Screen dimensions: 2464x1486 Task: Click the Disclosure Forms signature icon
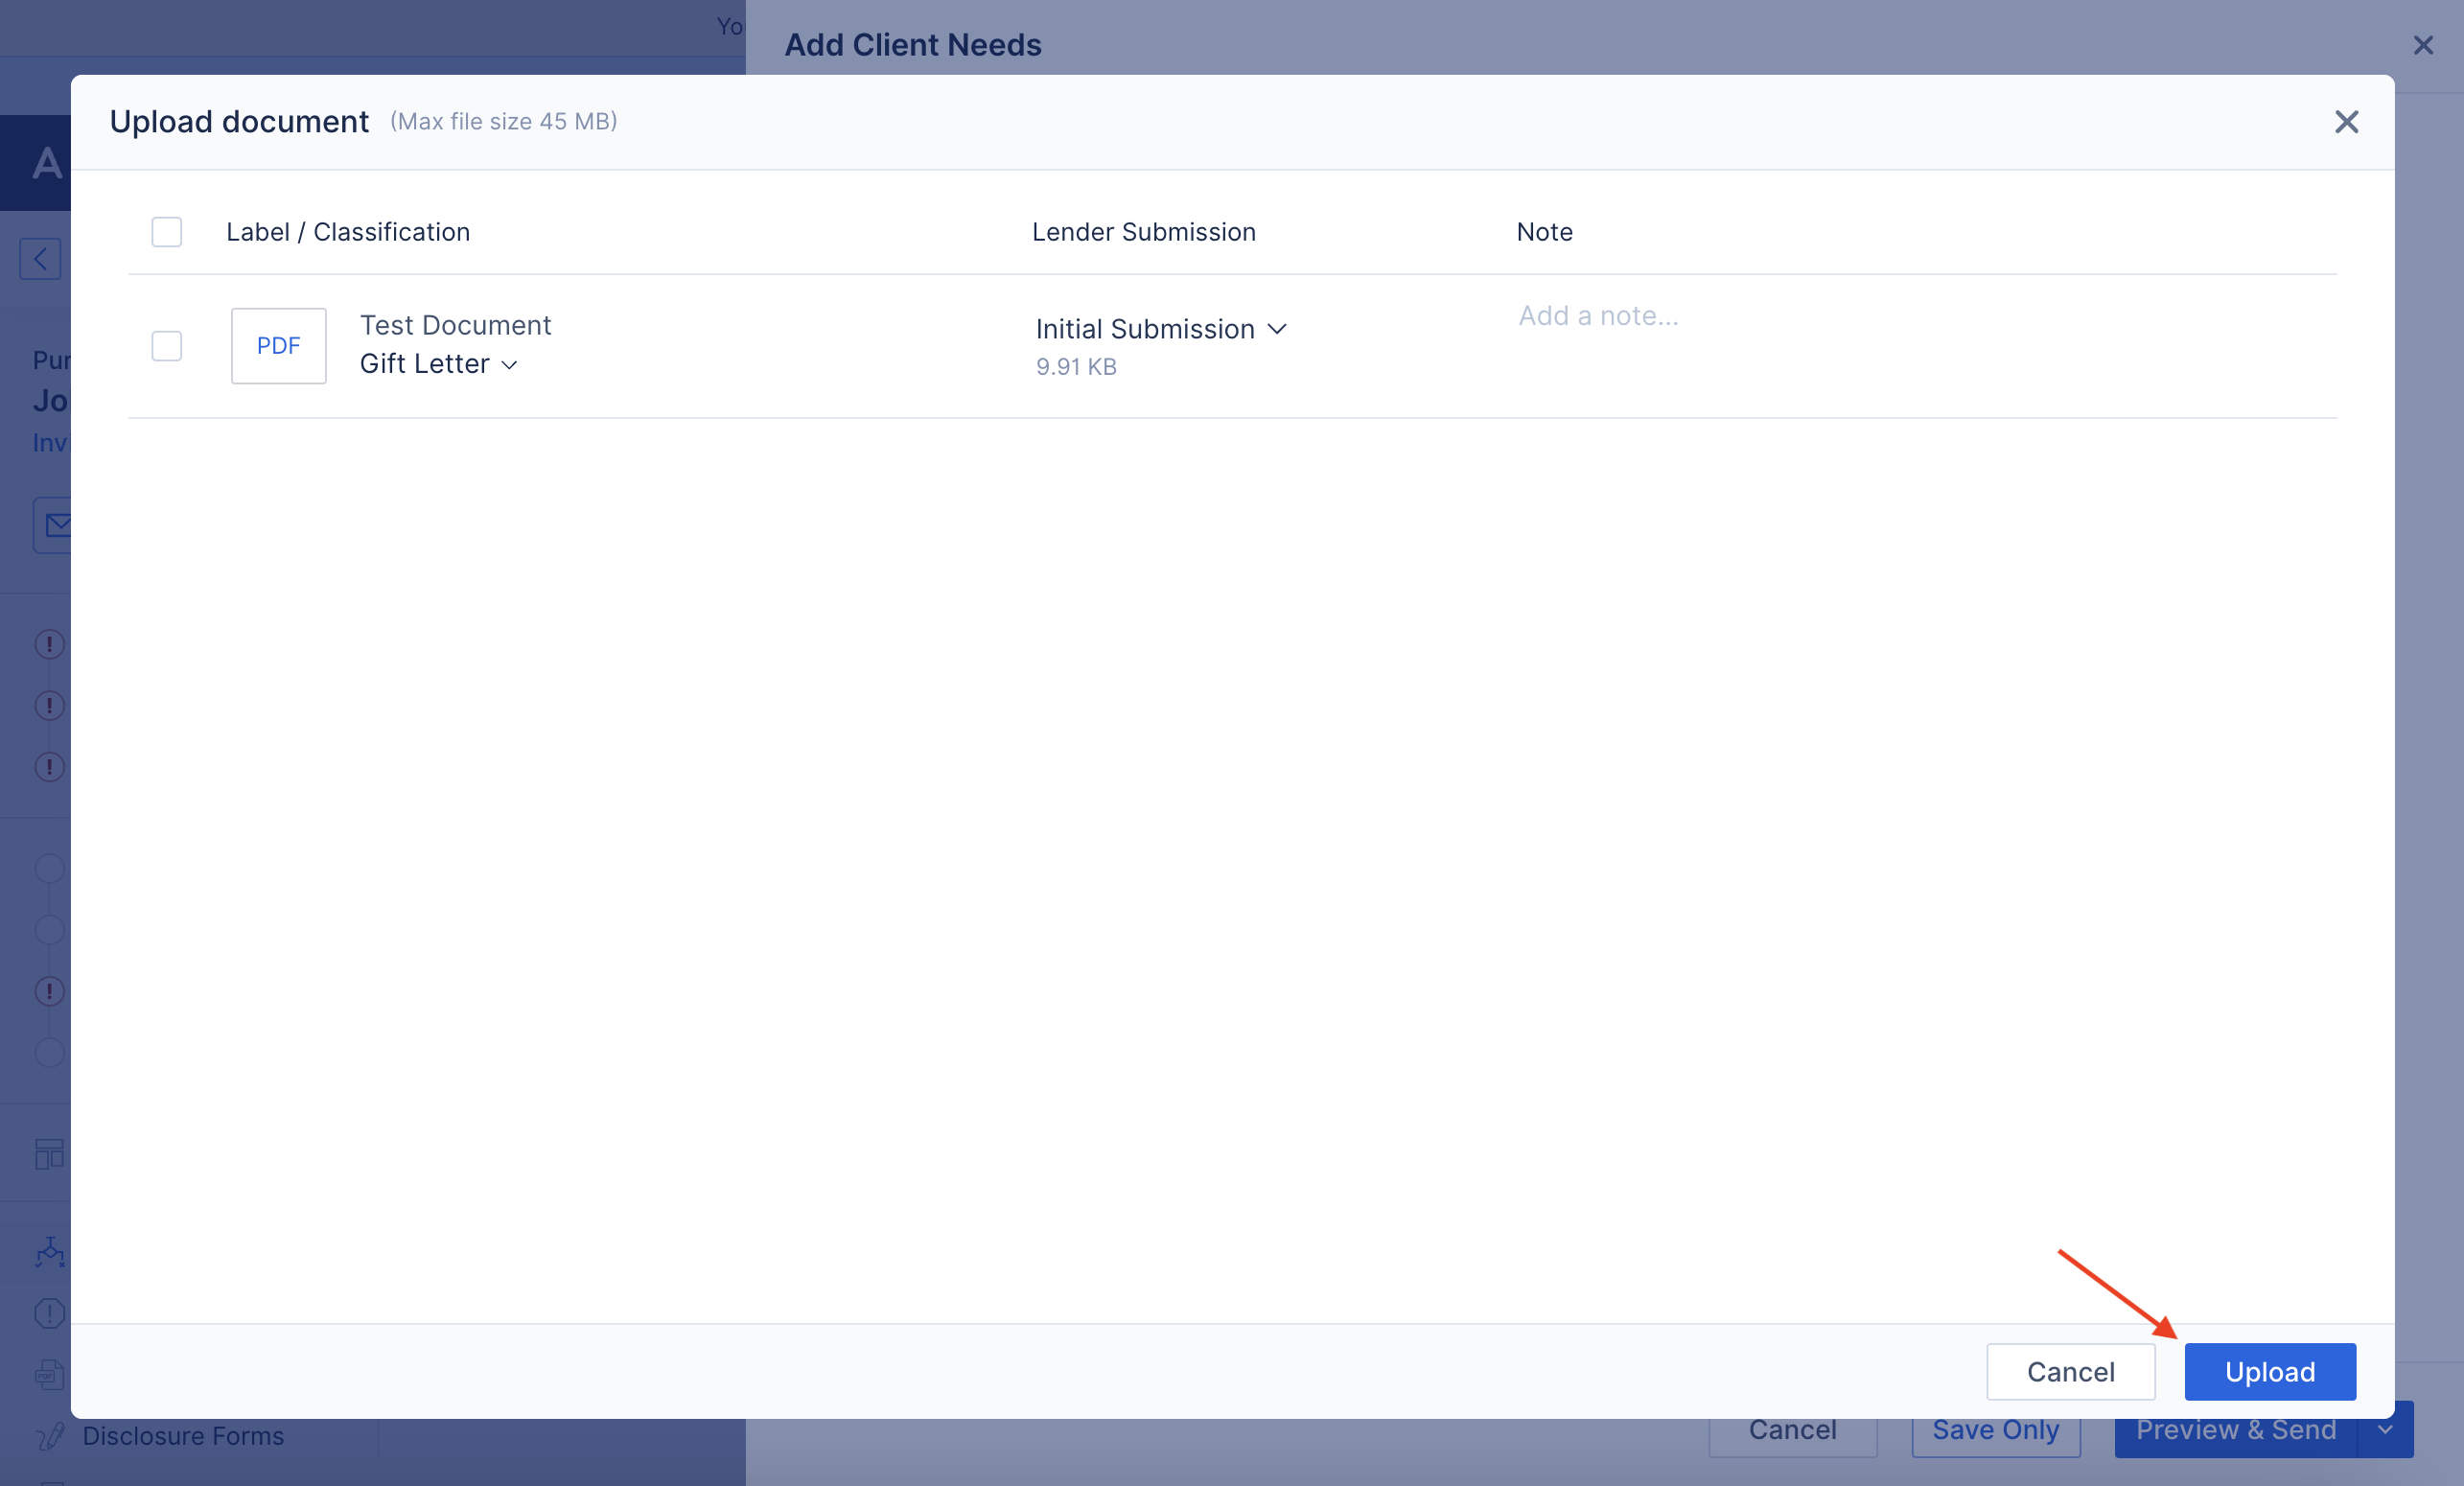point(49,1436)
